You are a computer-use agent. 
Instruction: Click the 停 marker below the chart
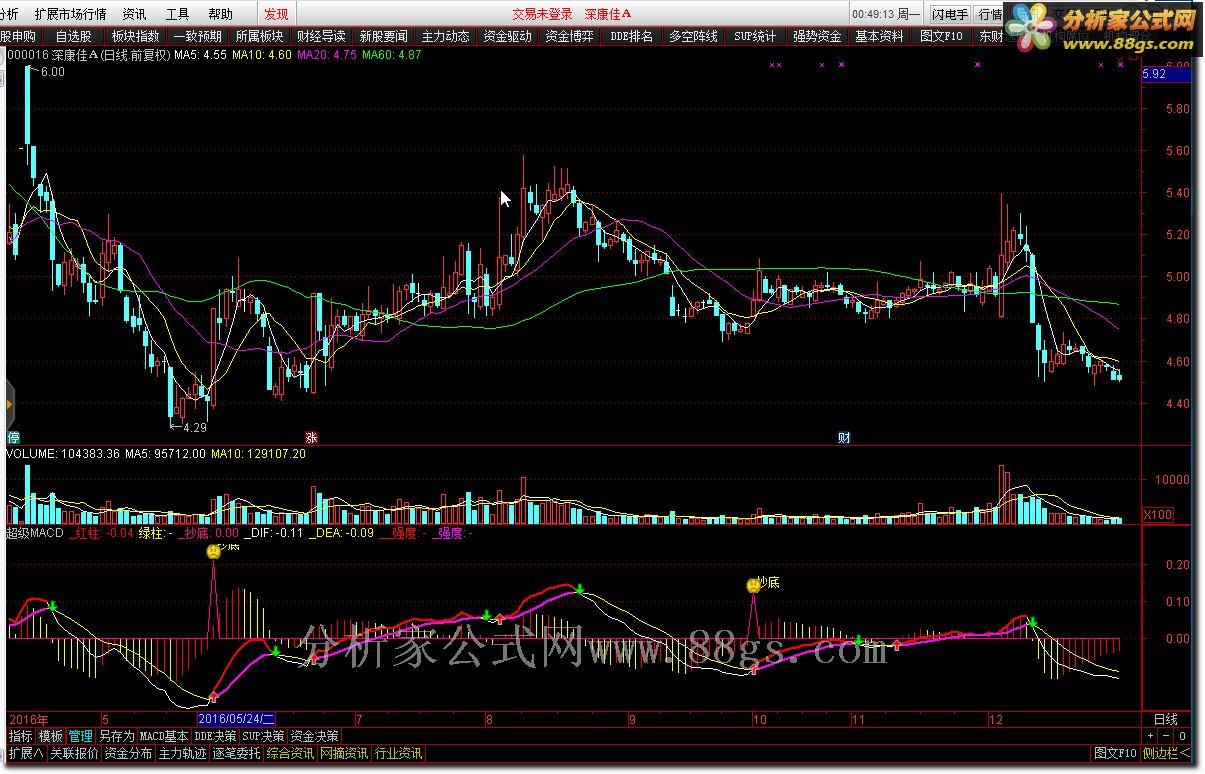[14, 438]
